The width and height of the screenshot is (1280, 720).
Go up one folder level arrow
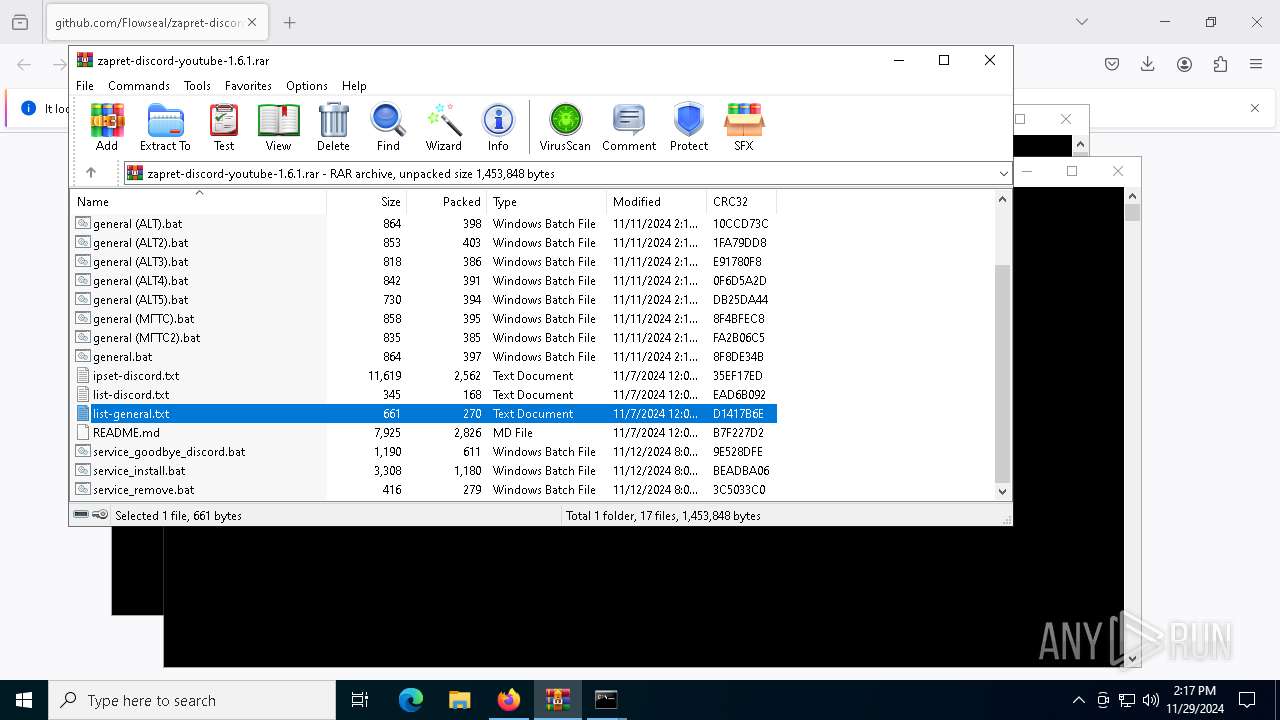(91, 173)
